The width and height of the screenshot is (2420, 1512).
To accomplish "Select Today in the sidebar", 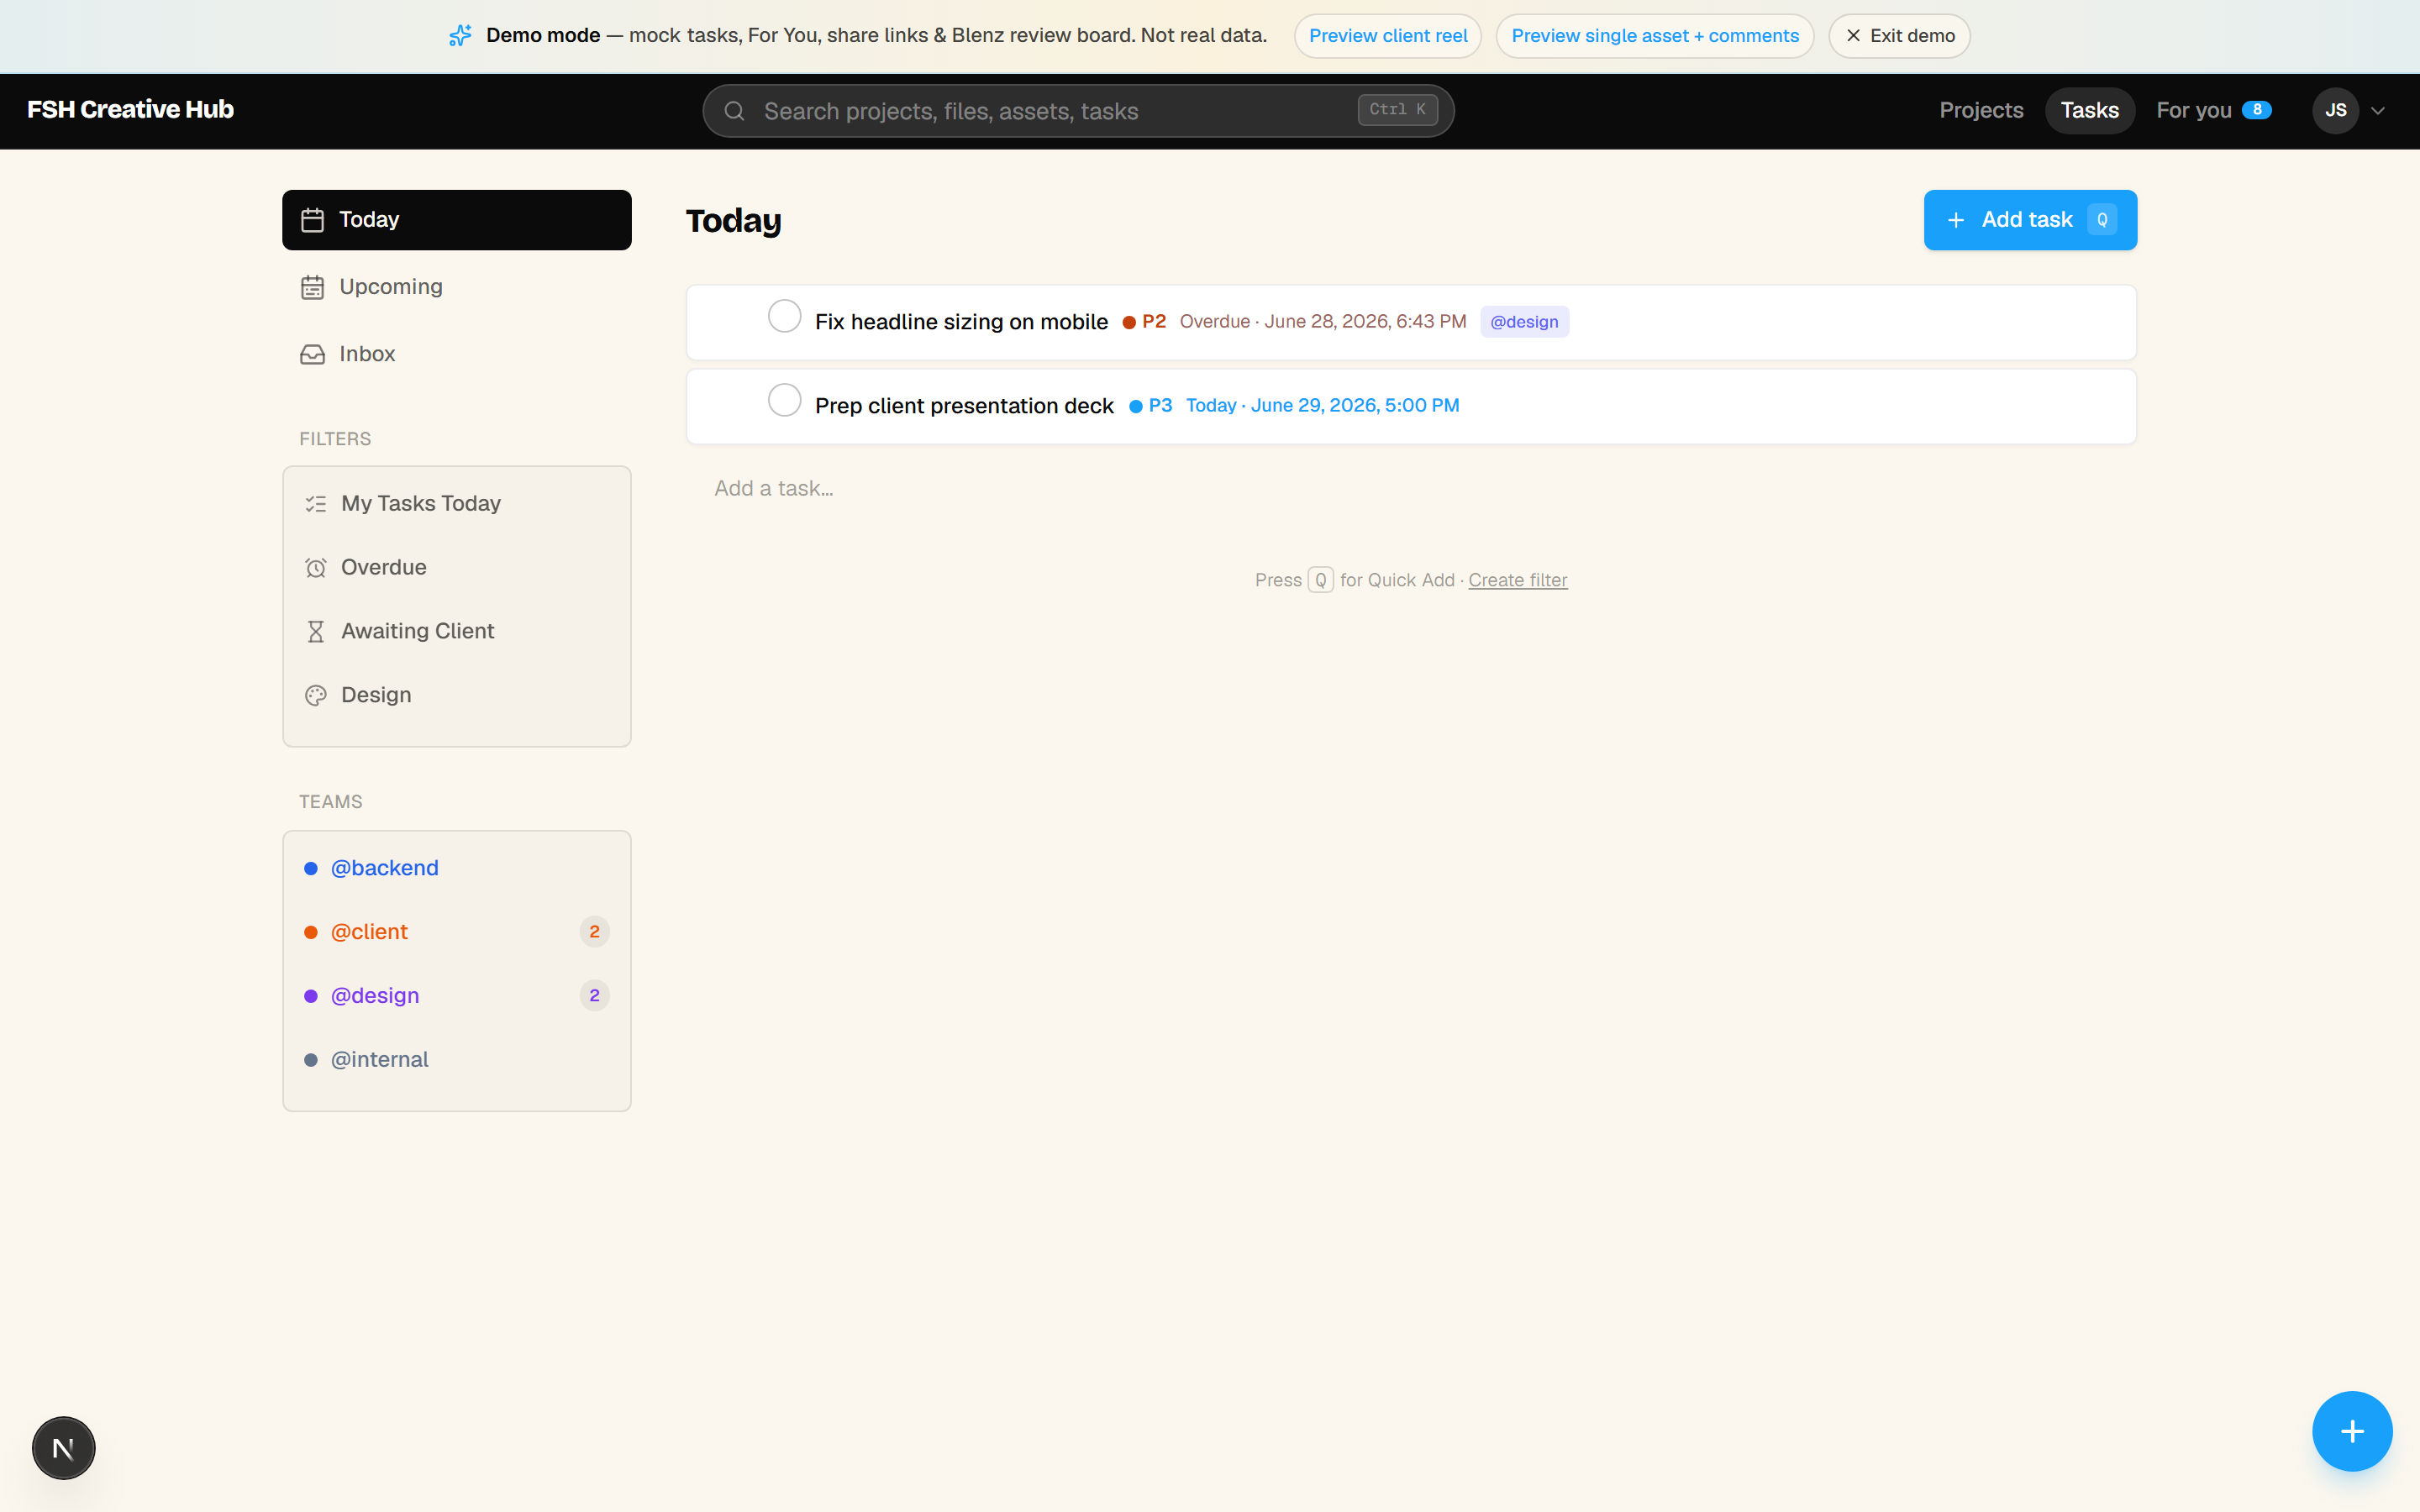I will click(x=456, y=220).
